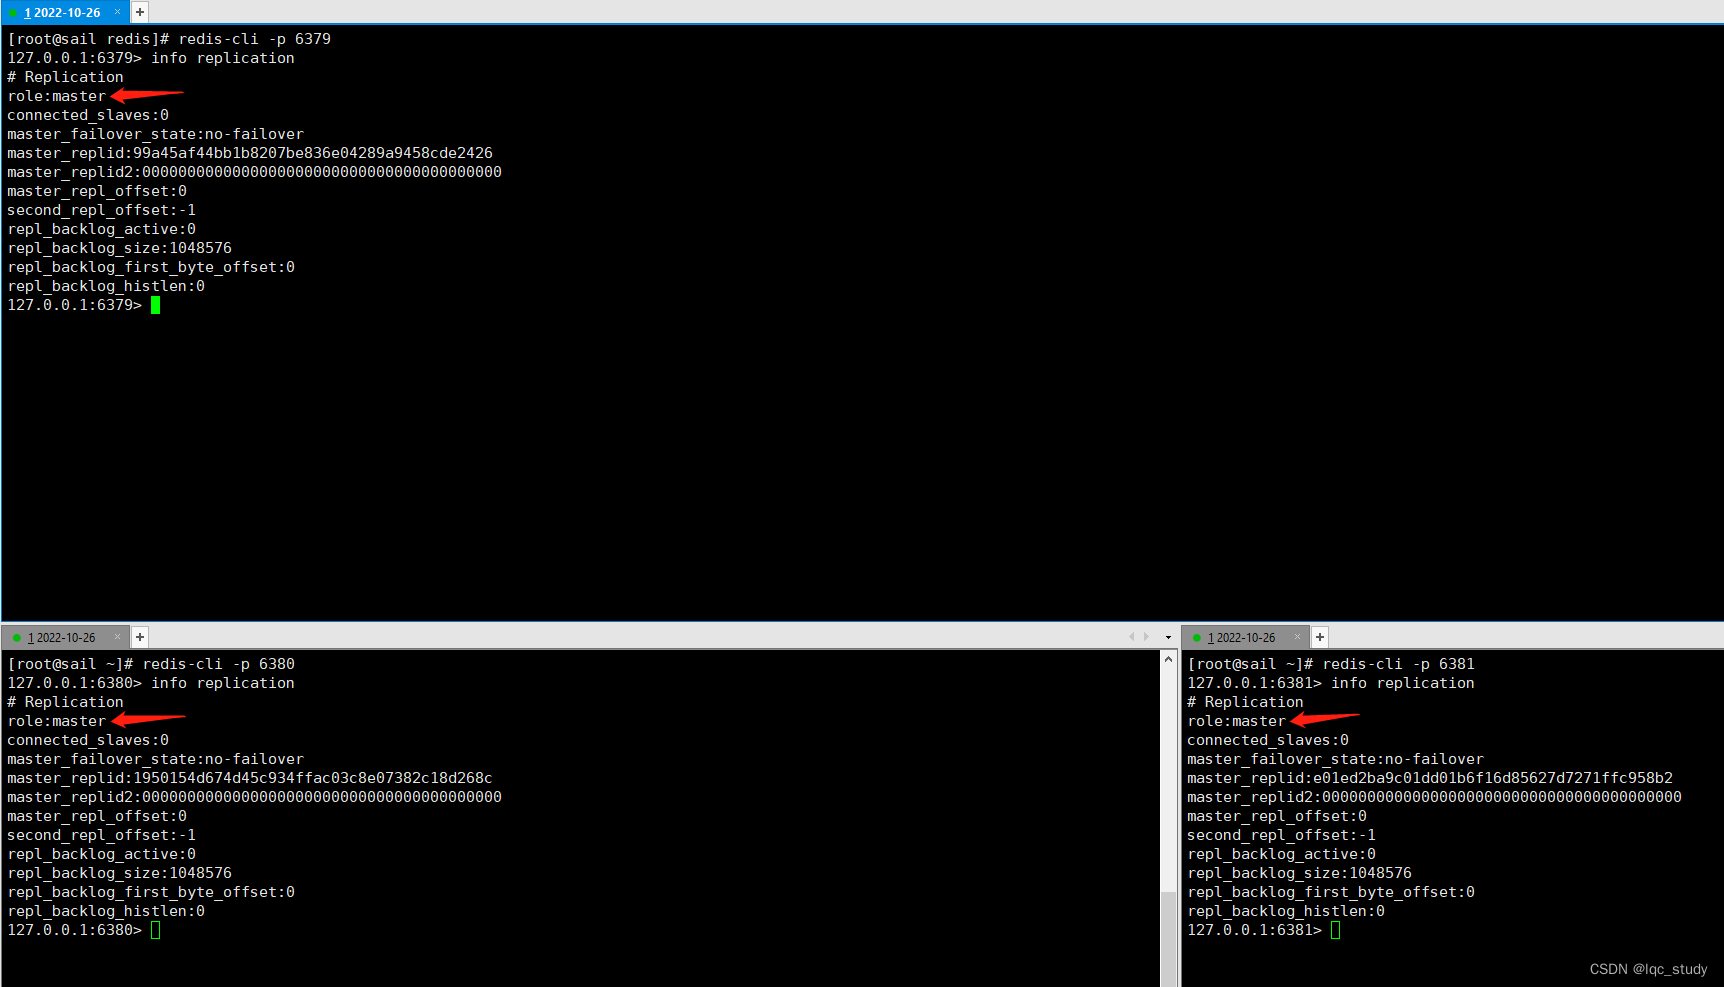Add a new tab in the bottom-right pane

click(x=1320, y=637)
